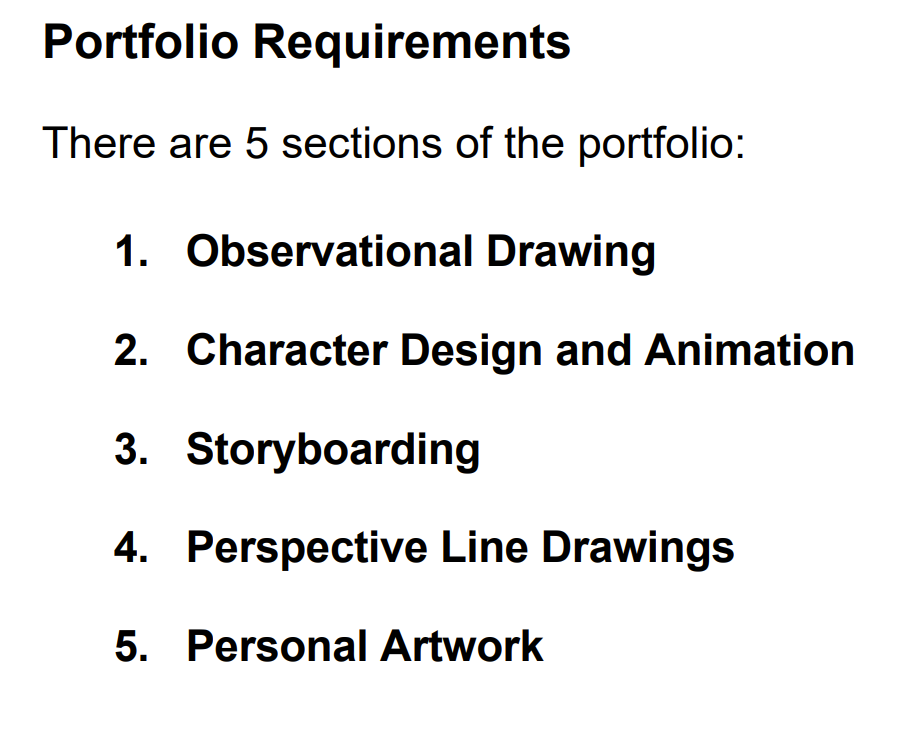
Task: Click the word "Character" in item two
Action: (285, 351)
